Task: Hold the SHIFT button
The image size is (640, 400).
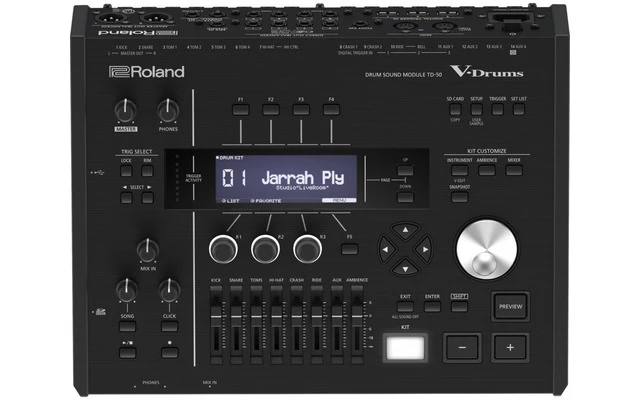Action: (459, 307)
